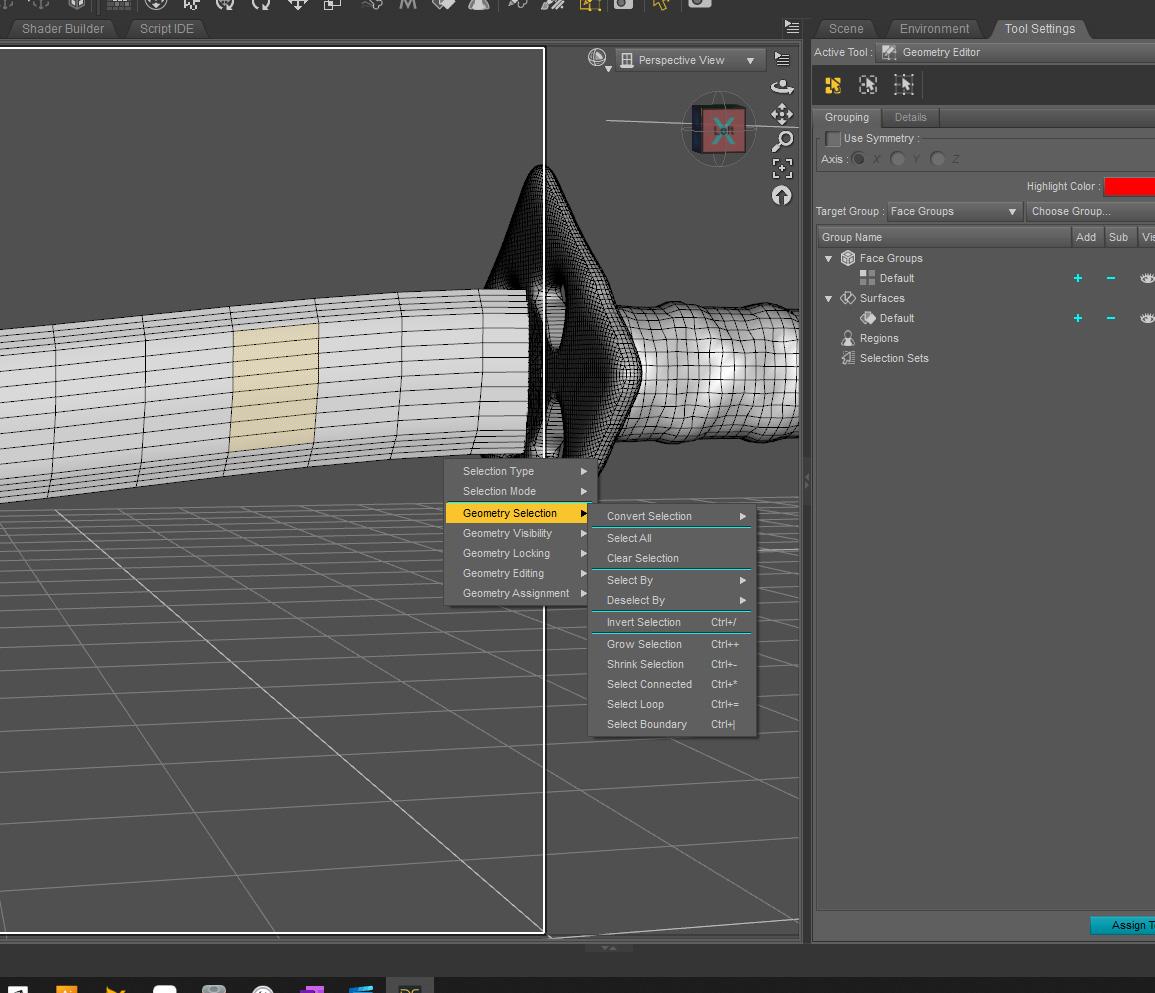
Task: Select the edge selection mode icon
Action: click(x=868, y=86)
